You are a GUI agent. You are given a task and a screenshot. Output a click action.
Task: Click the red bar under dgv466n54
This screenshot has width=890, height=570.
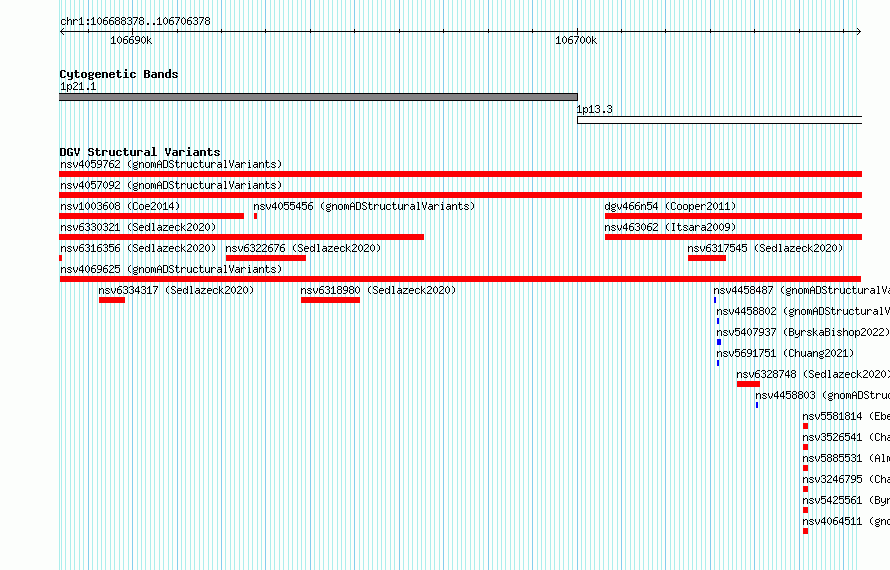point(733,216)
